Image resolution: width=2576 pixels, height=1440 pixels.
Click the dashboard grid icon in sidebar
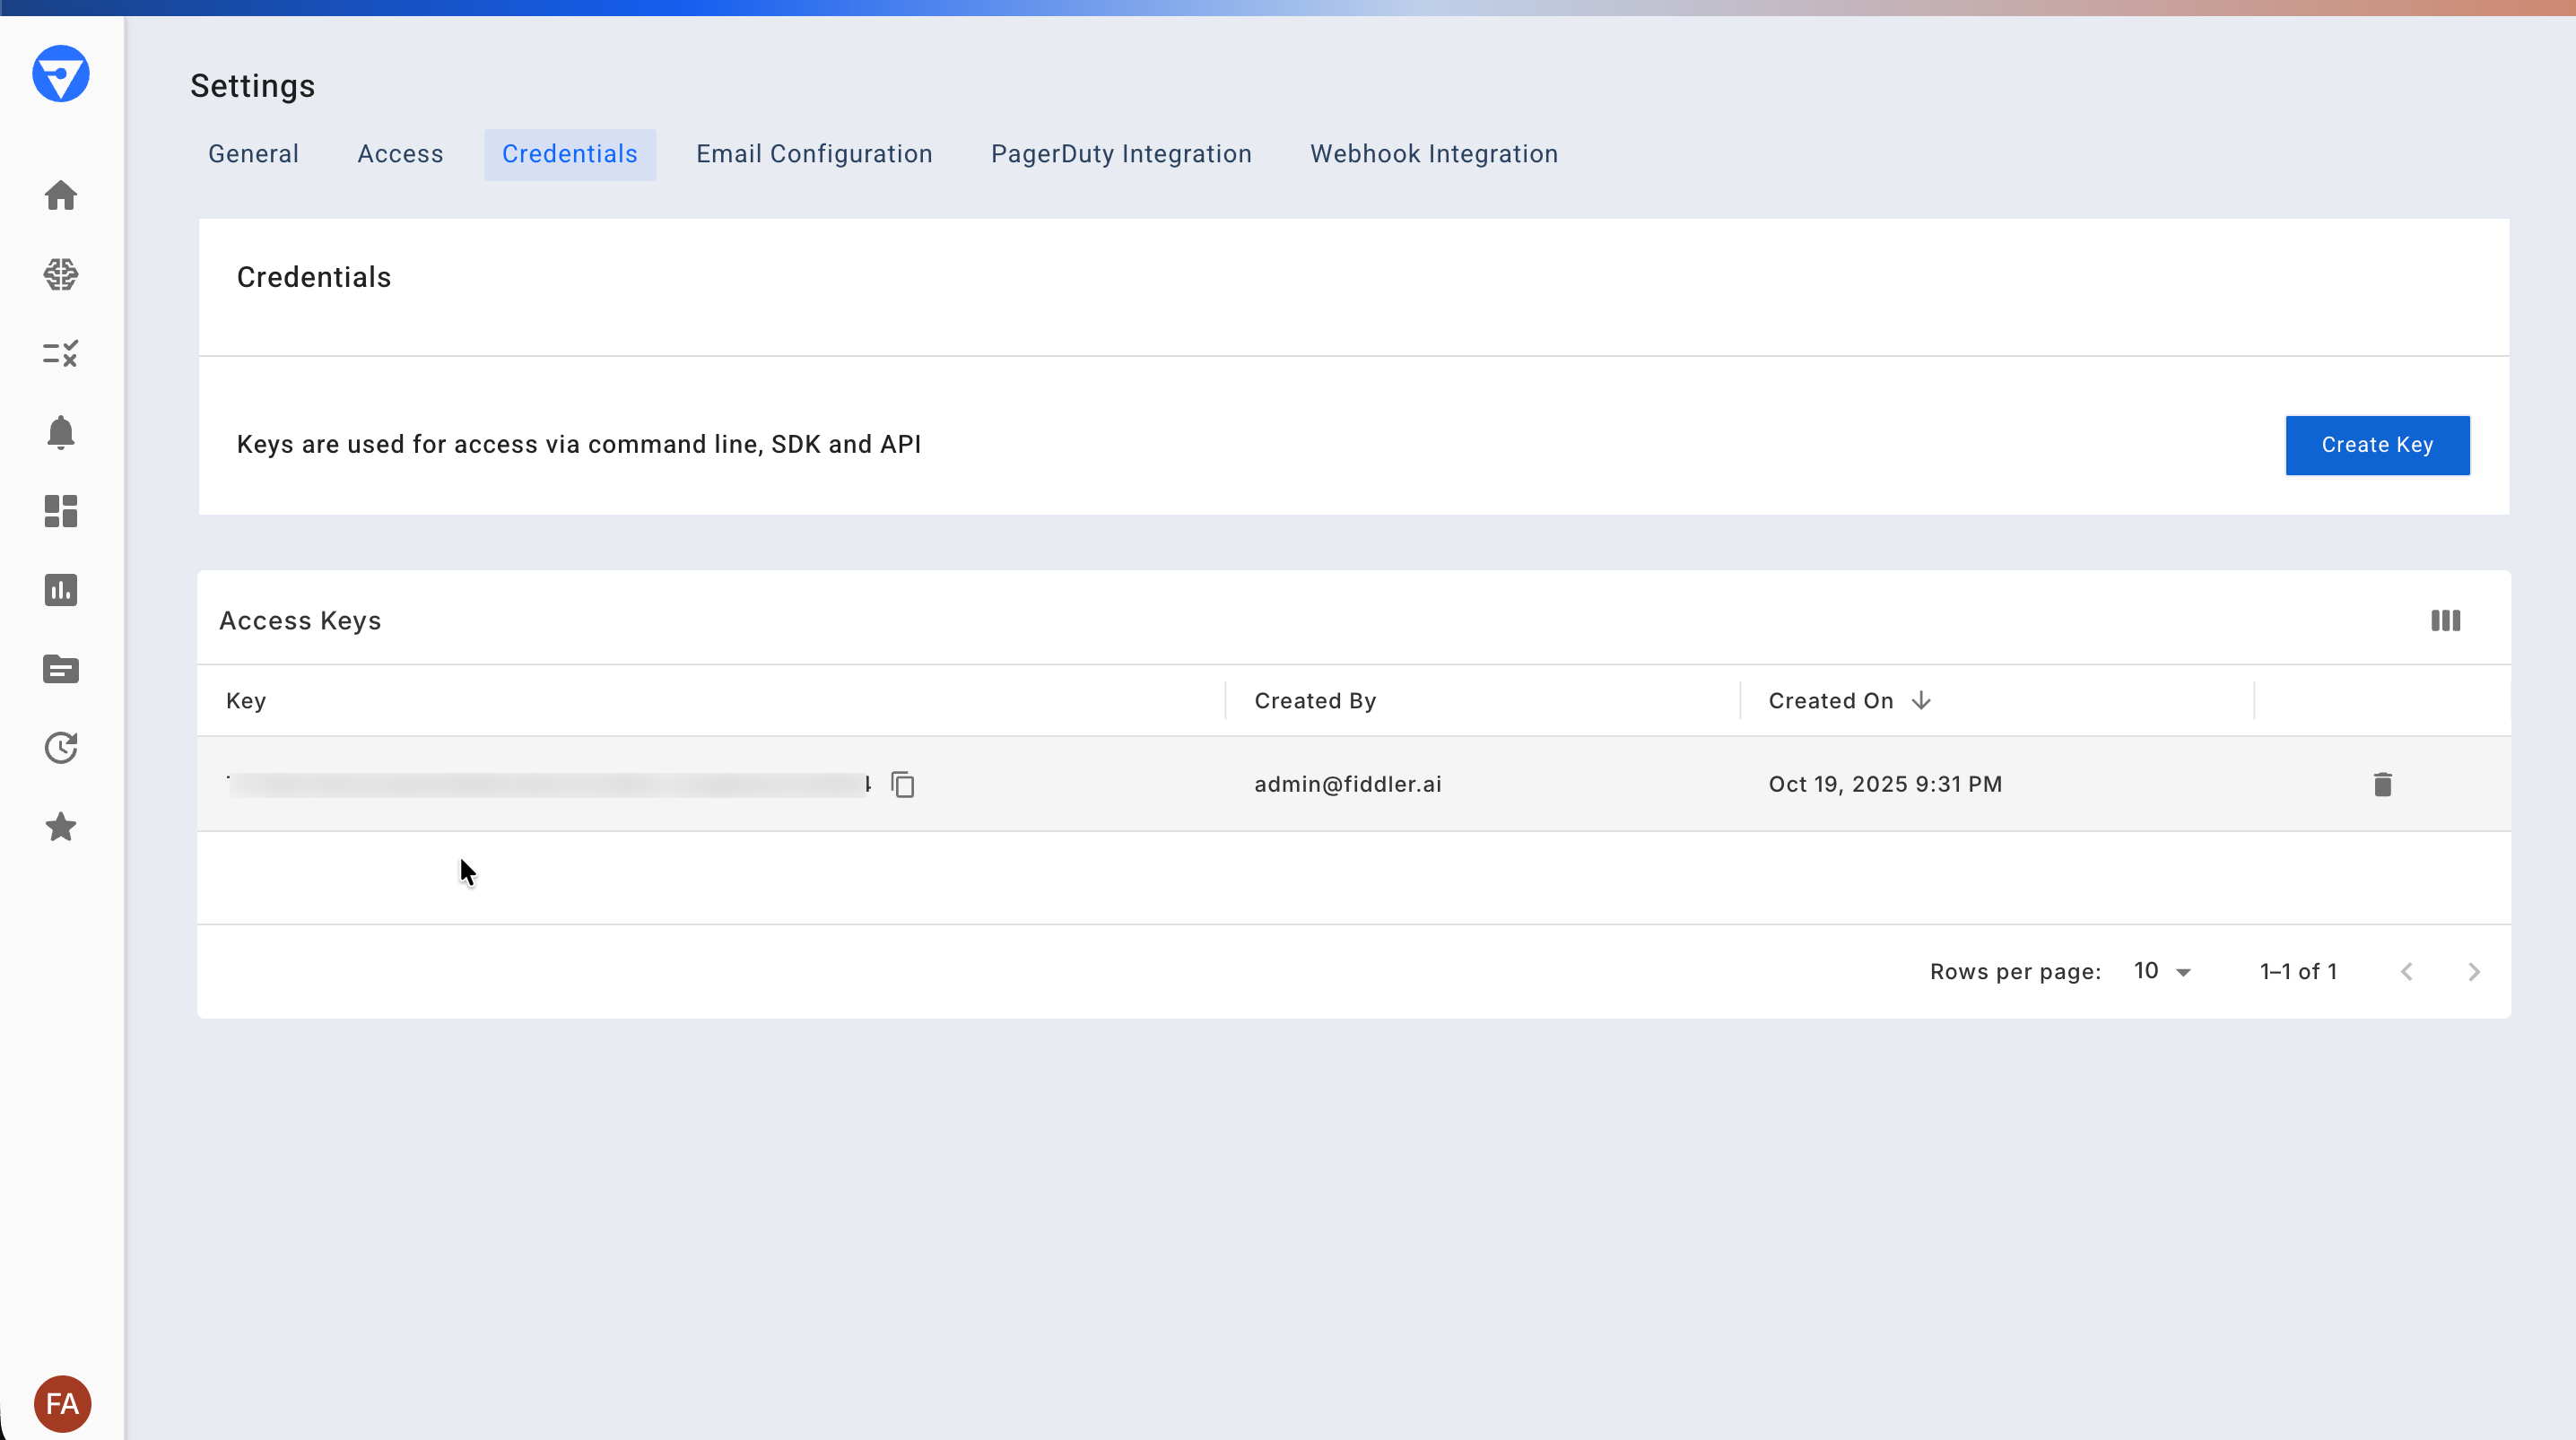(x=61, y=511)
